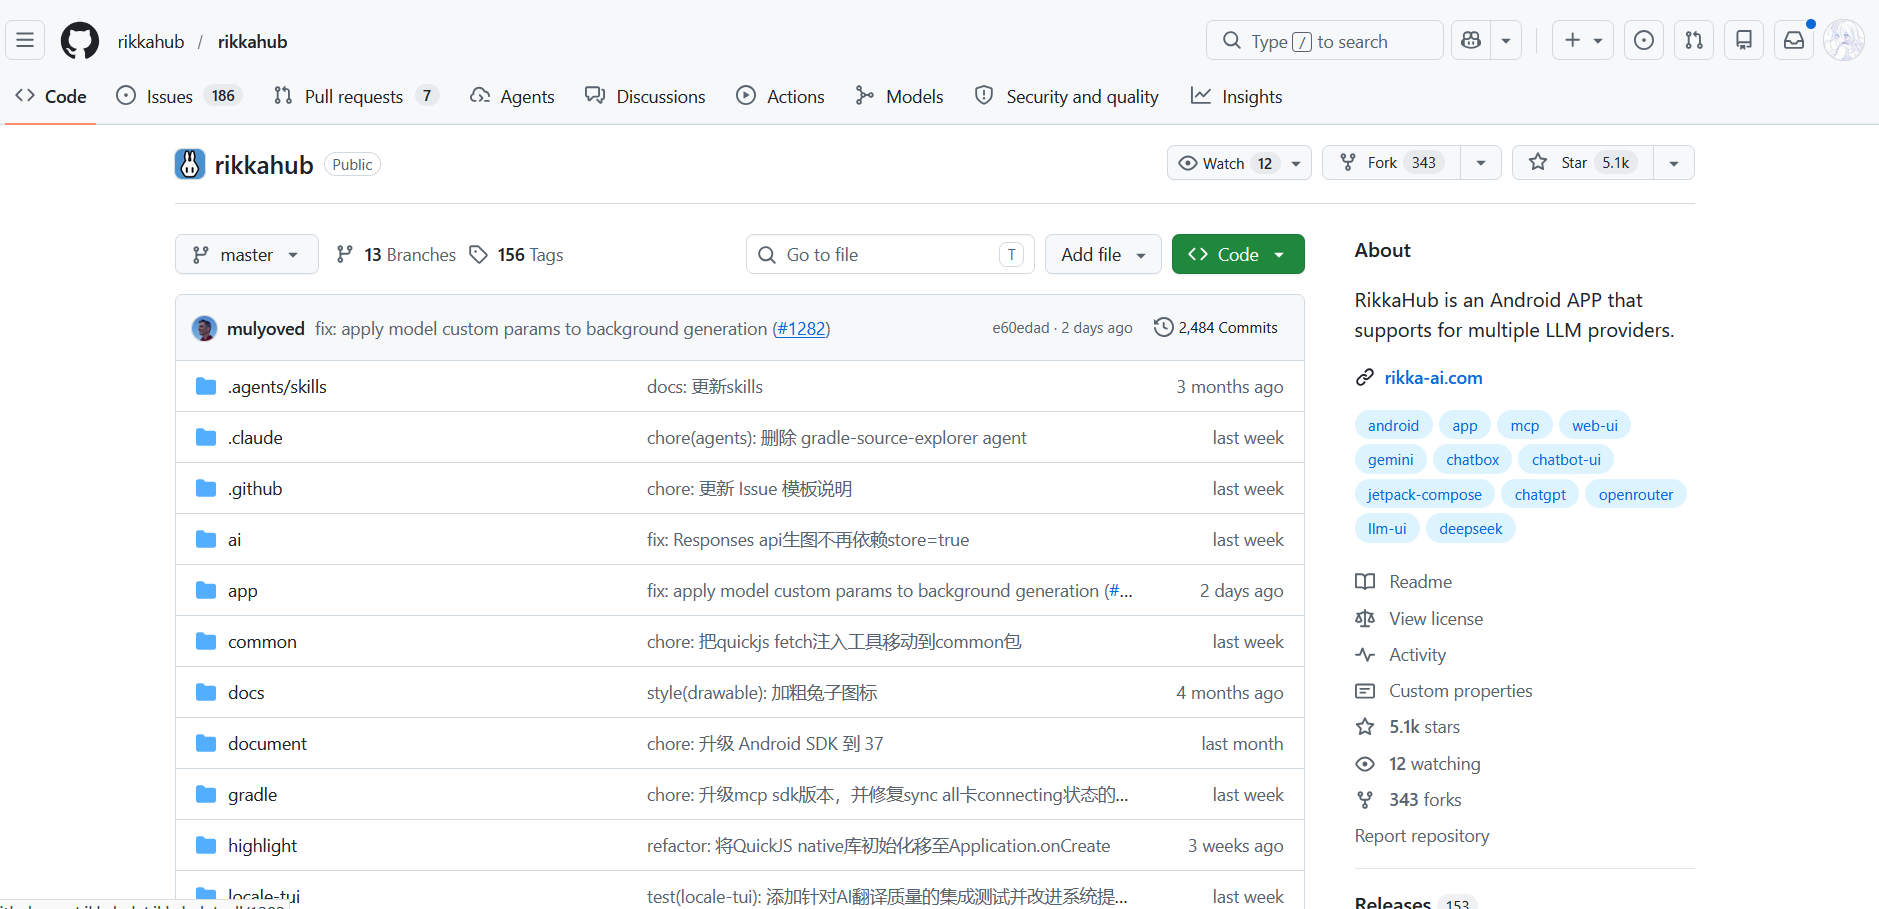Open the issues icon in the top bar
The image size is (1879, 909).
coord(1643,41)
